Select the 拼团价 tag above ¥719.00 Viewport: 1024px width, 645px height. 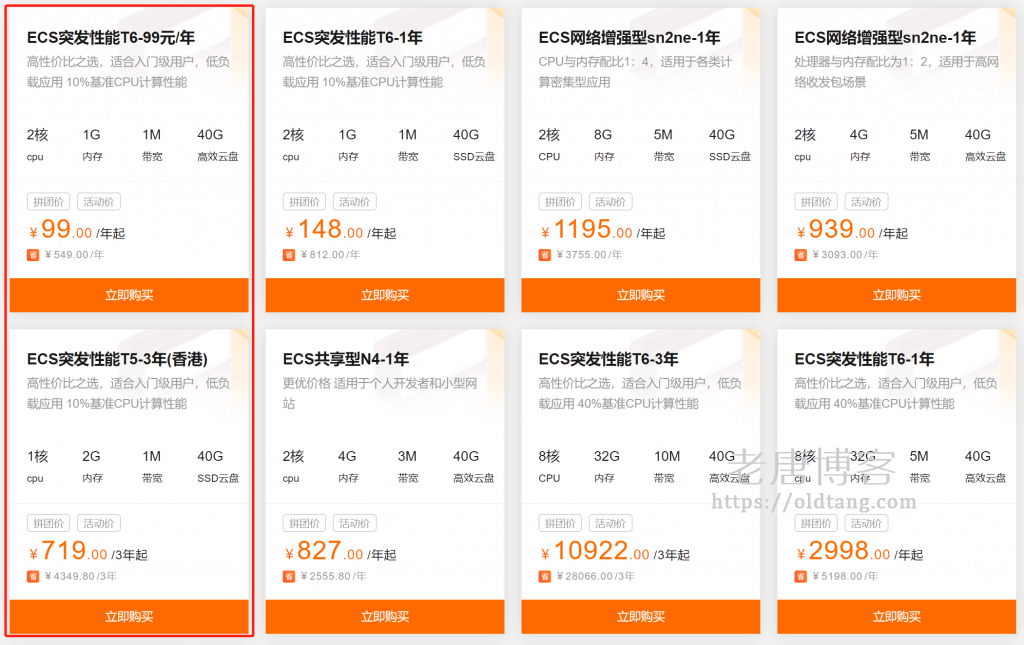[48, 524]
